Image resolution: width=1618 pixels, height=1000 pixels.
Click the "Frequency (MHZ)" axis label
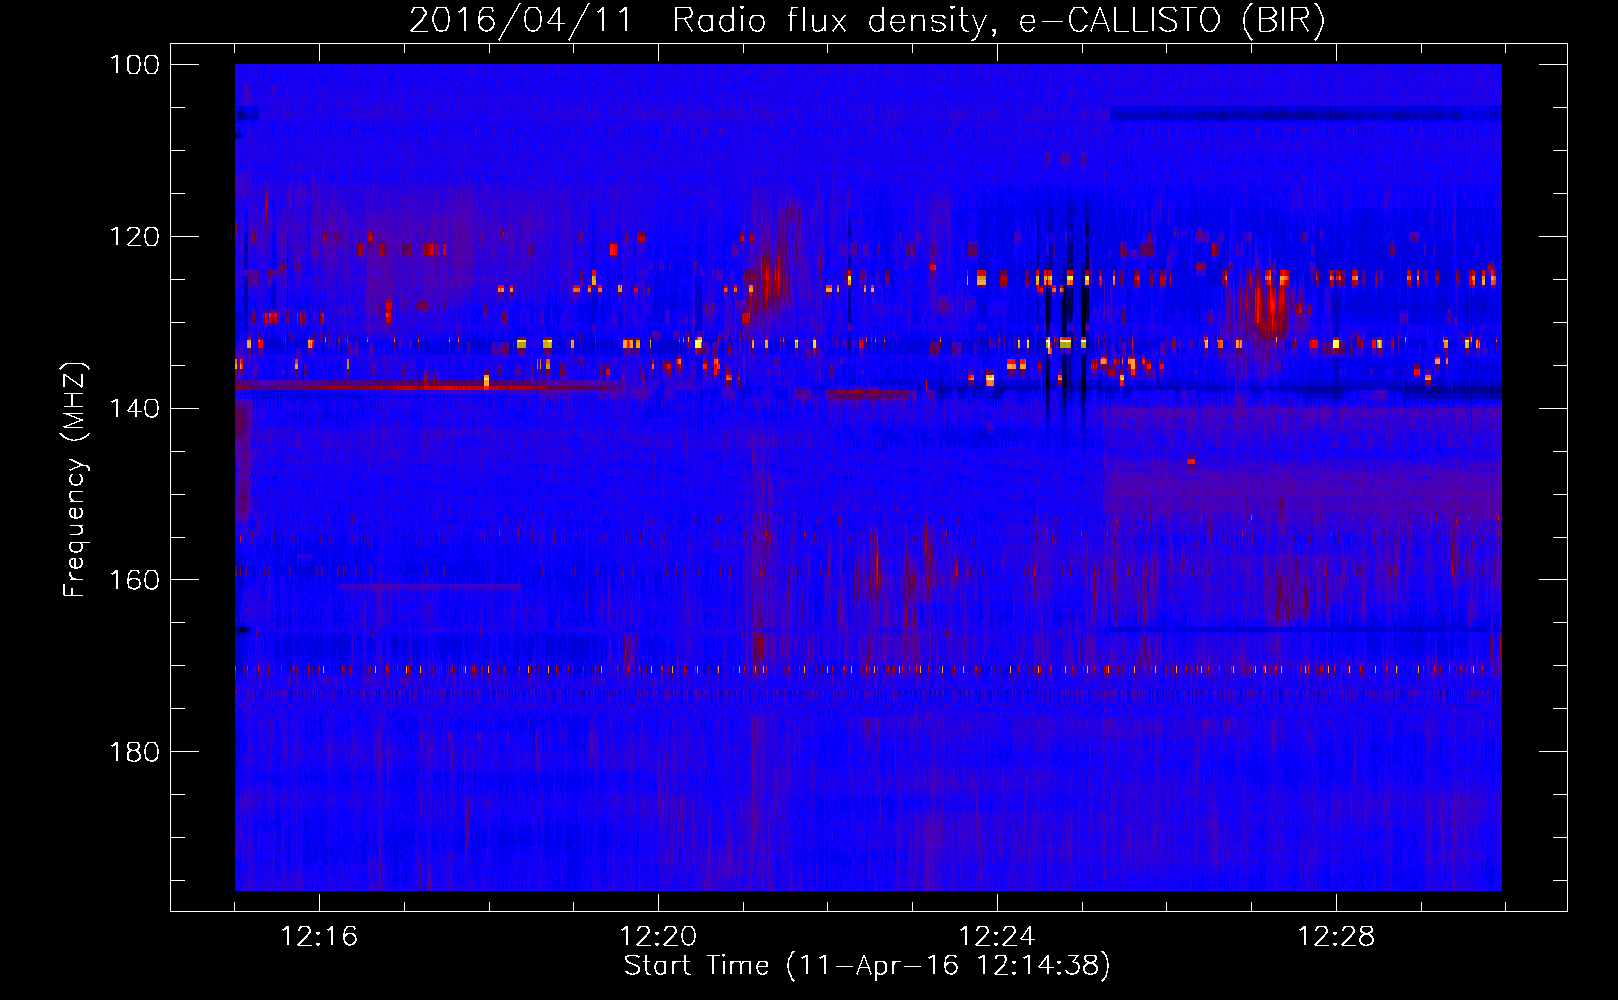click(x=75, y=480)
